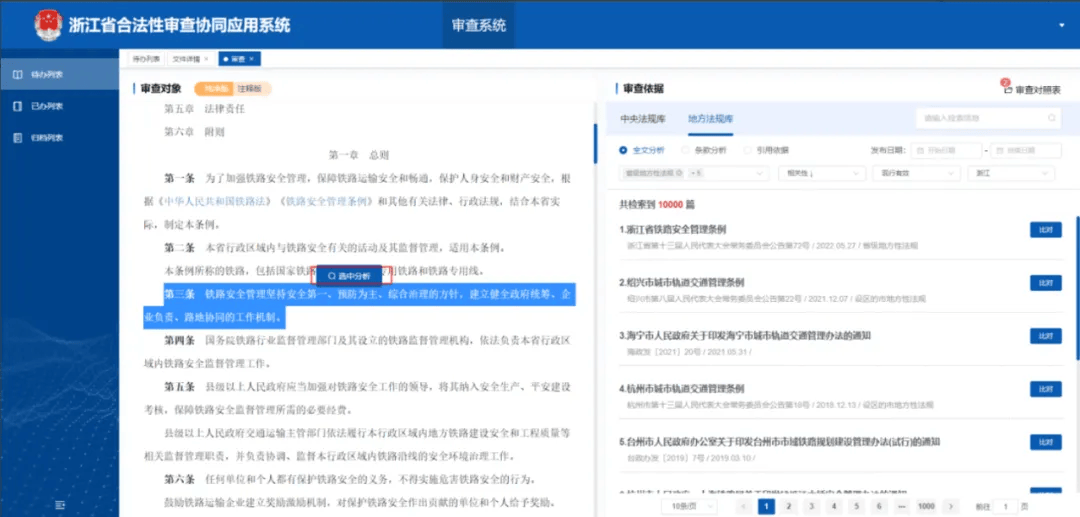Open the 审查系统 top navigation item
This screenshot has width=1080, height=517.
coord(479,25)
